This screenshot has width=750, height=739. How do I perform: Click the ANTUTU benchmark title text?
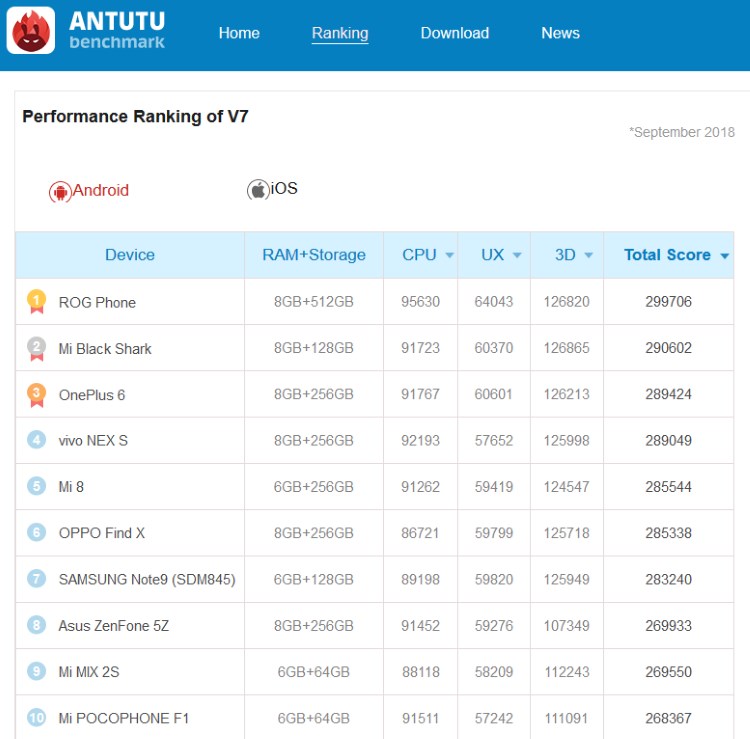pos(117,30)
